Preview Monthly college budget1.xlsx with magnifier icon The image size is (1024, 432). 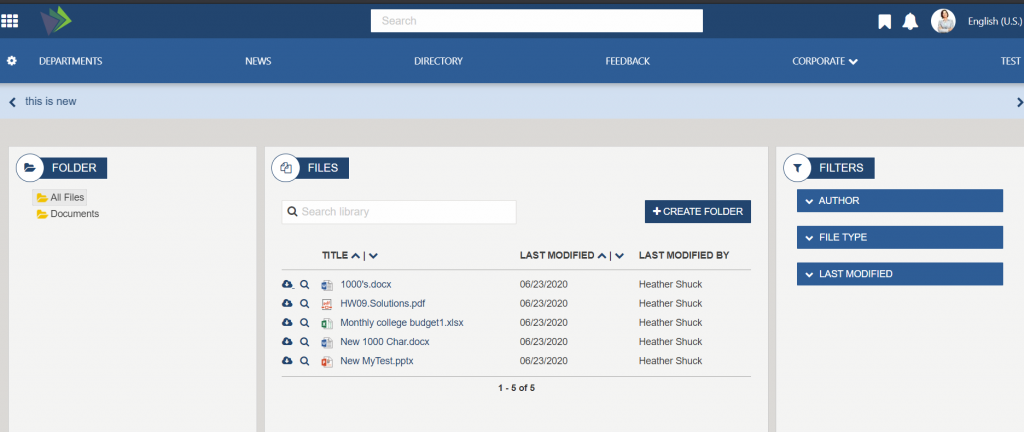point(304,323)
